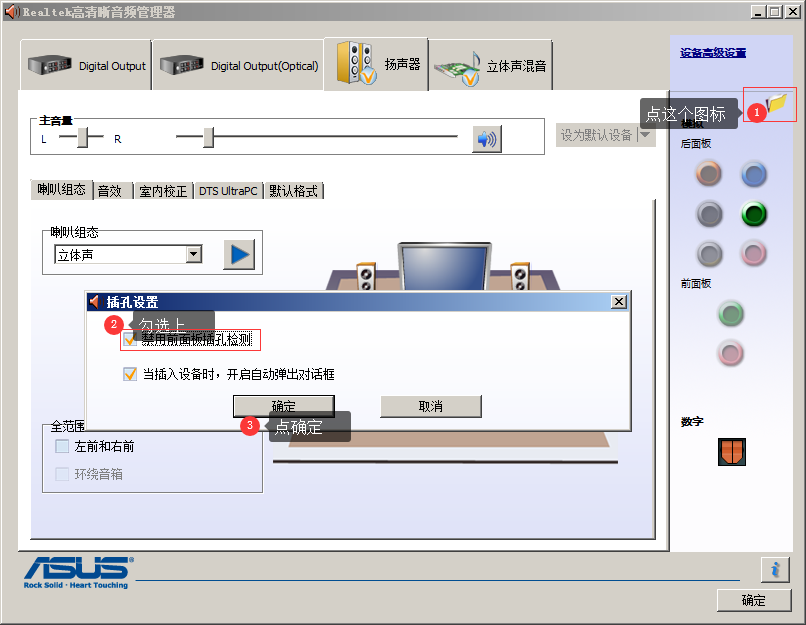Click the pink rear panel microphone jack
Image resolution: width=806 pixels, height=625 pixels.
[x=753, y=254]
